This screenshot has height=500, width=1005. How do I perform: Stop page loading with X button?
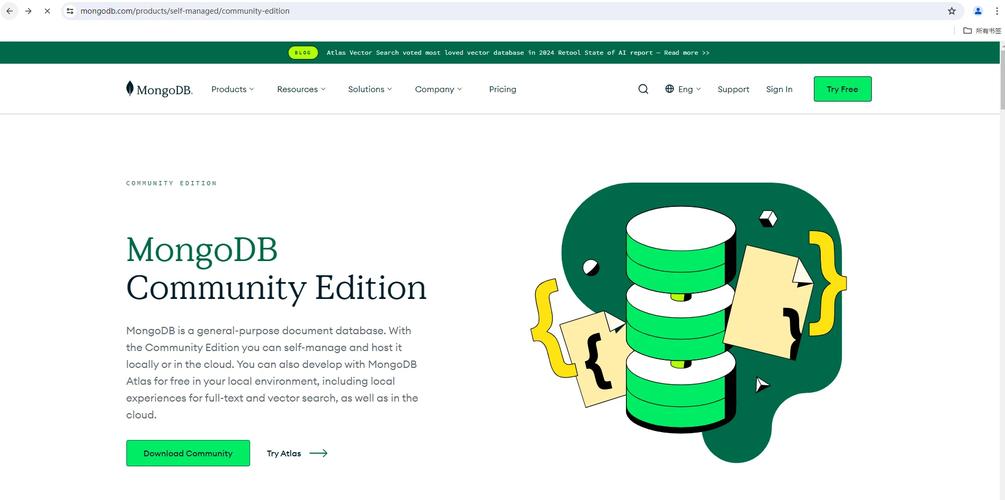[x=47, y=11]
